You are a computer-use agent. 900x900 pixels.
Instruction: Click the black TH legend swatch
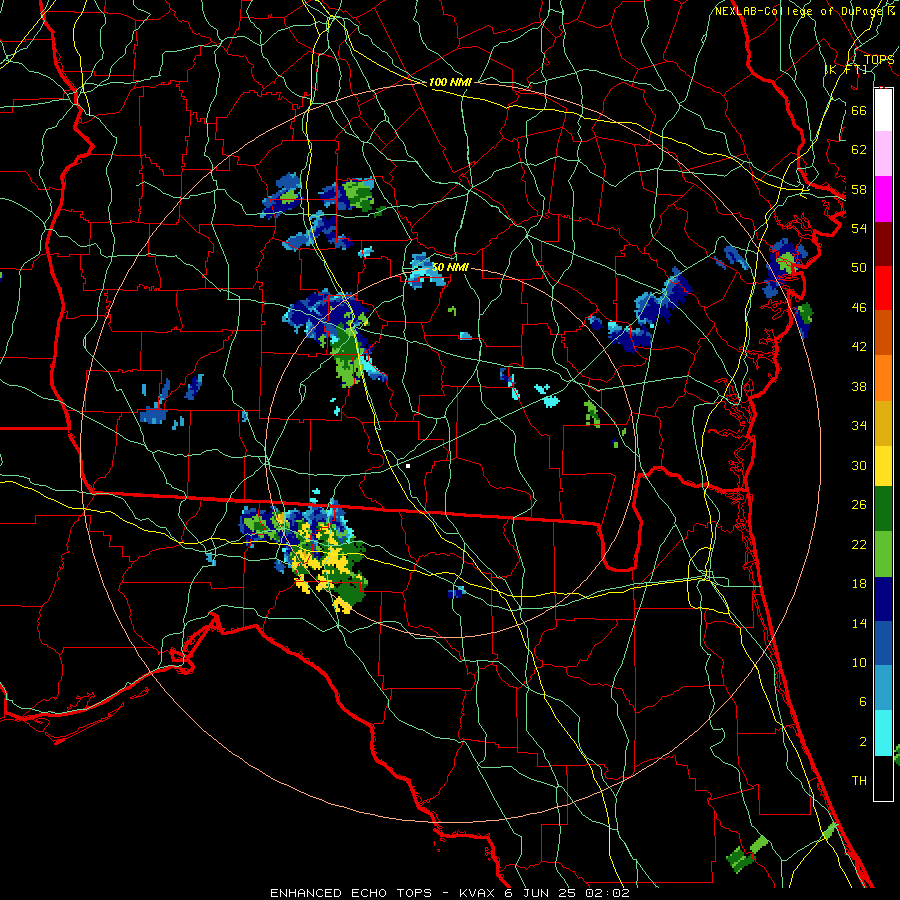pyautogui.click(x=883, y=778)
